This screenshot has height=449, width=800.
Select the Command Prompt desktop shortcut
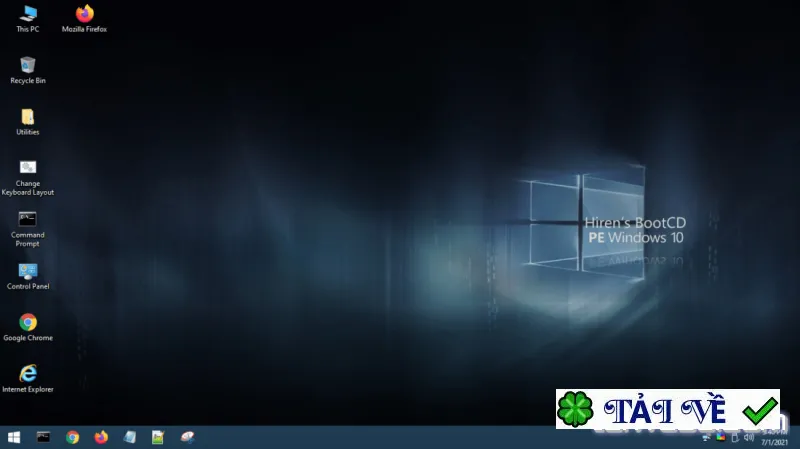[x=28, y=229]
